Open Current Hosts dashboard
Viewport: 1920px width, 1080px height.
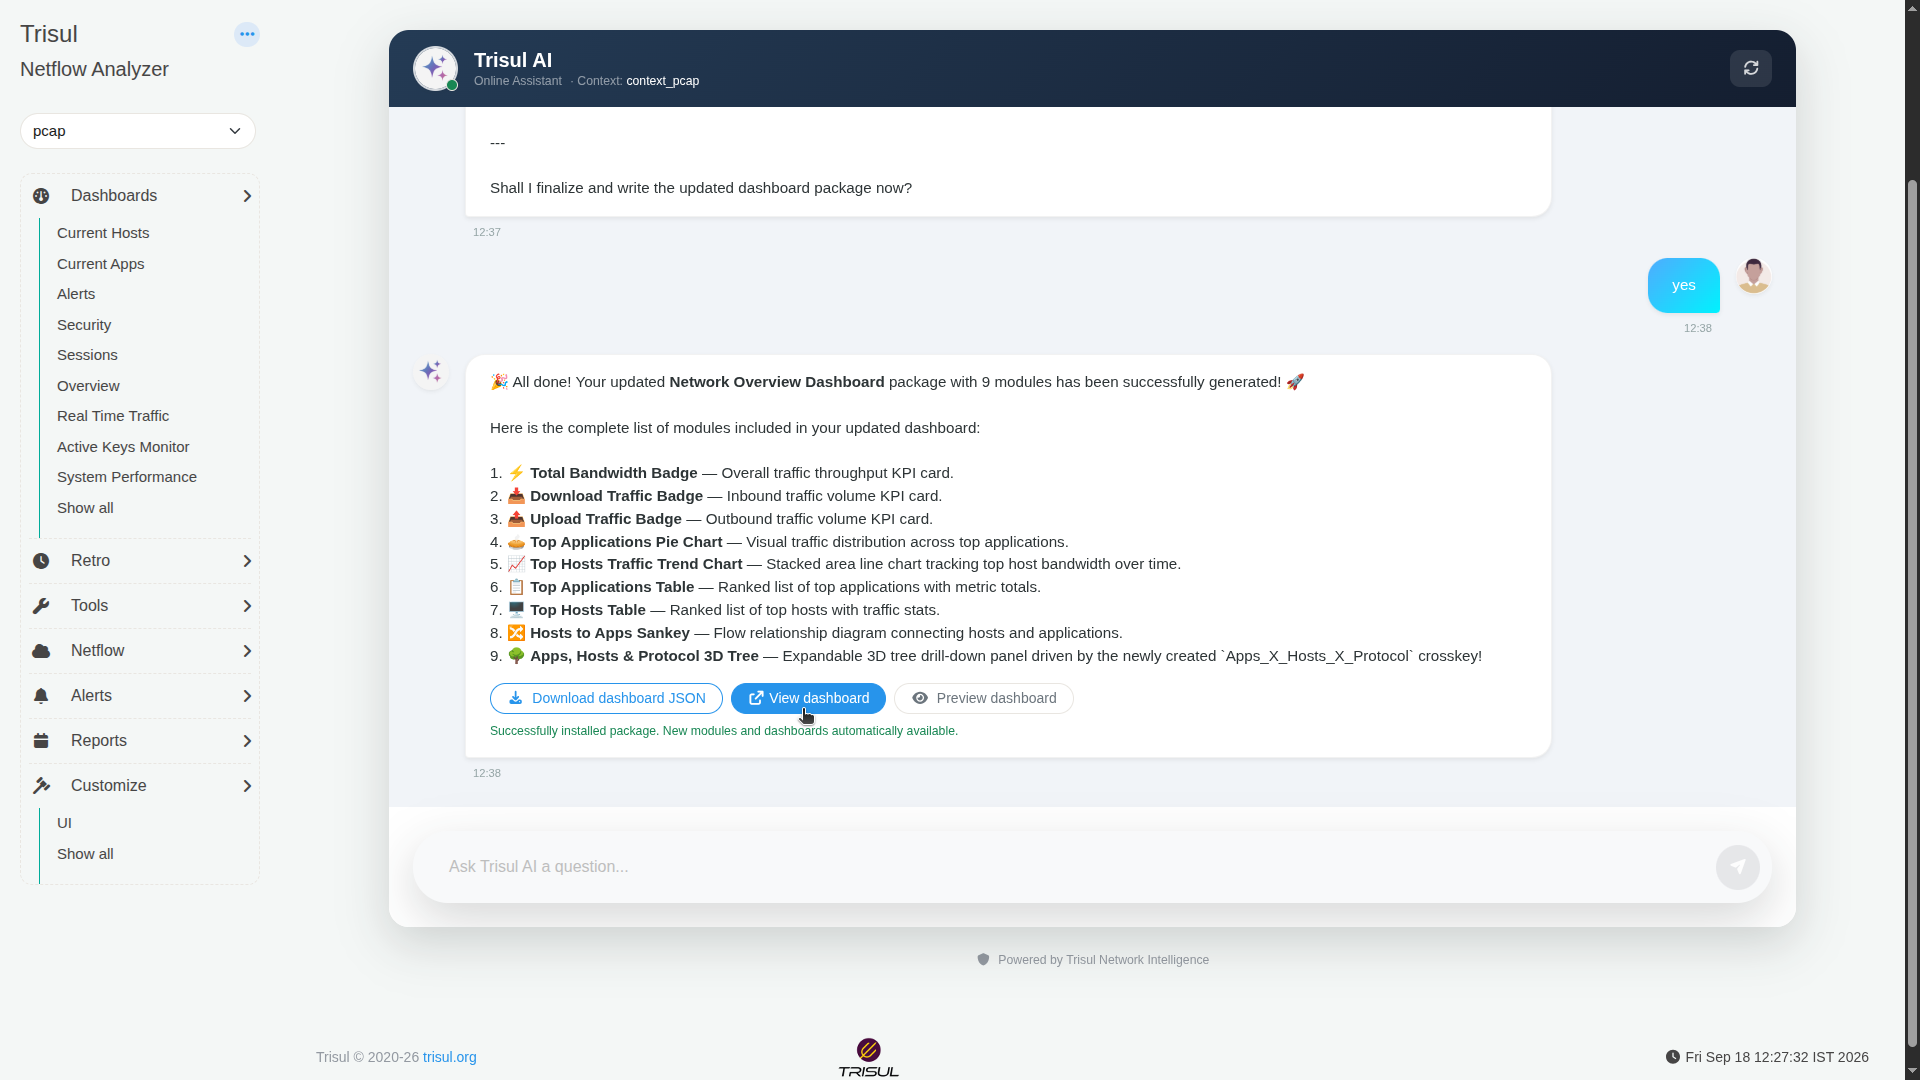coord(103,233)
